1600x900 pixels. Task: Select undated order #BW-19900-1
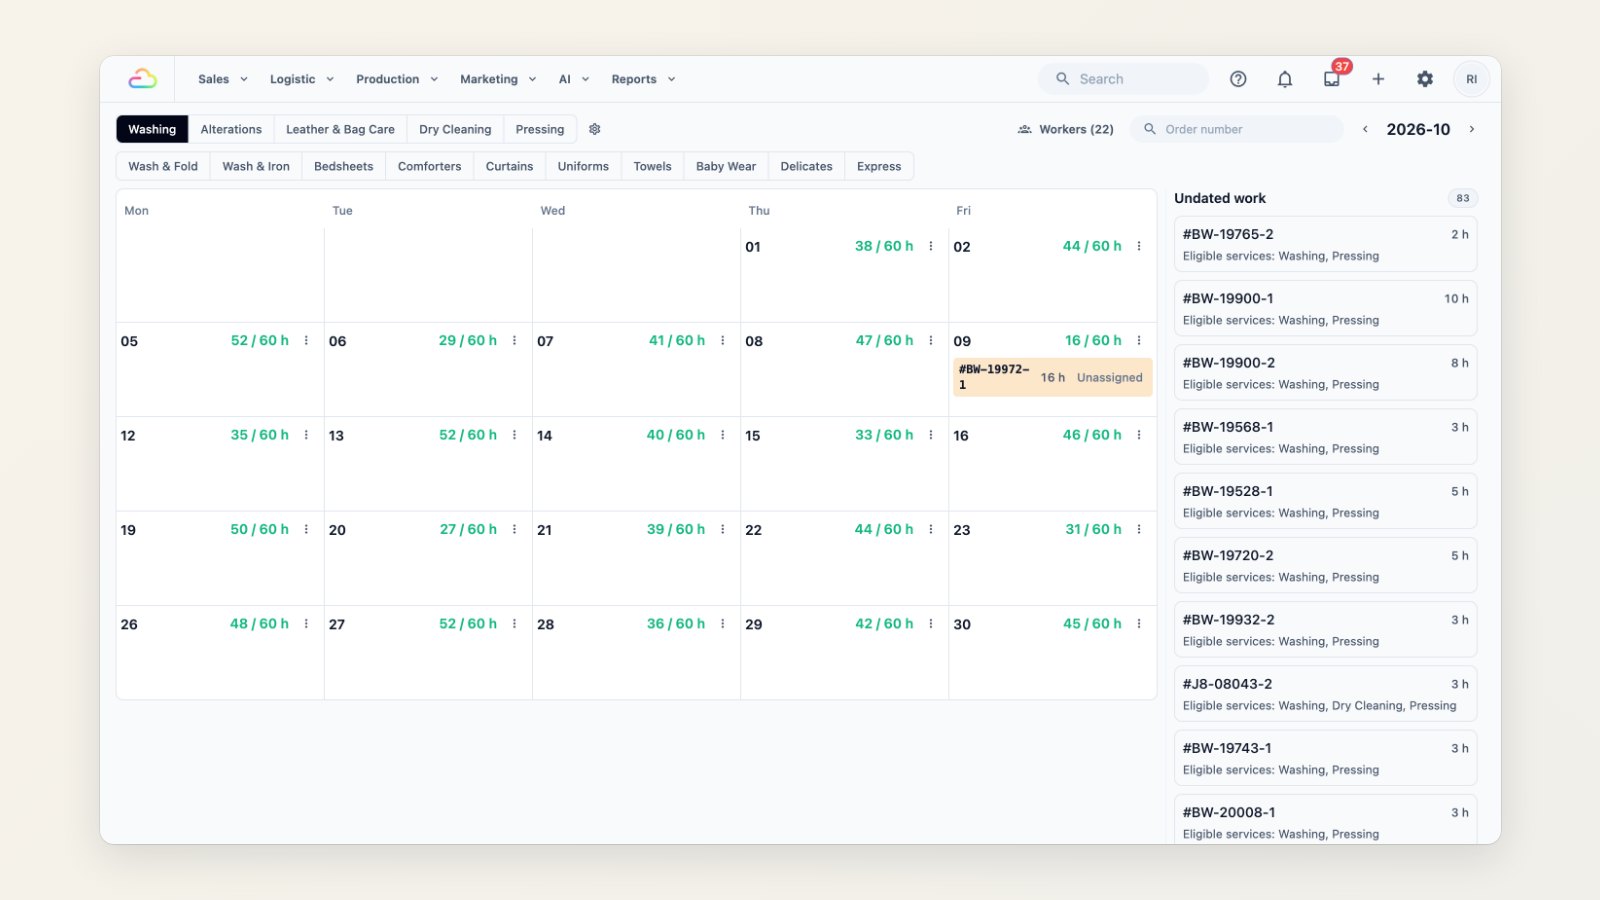click(1325, 308)
